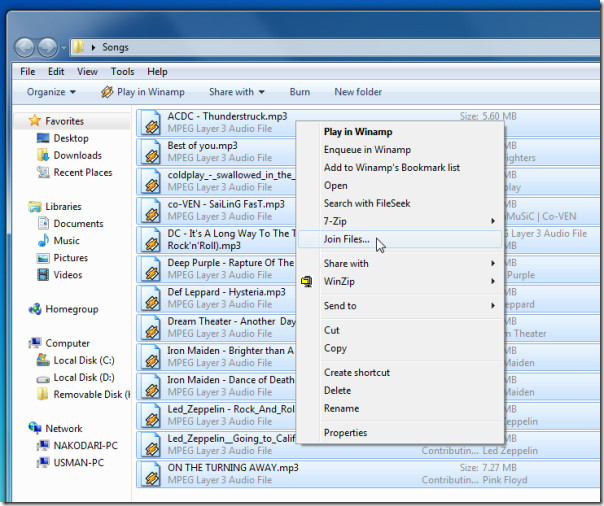Click the Best of you.mp3 file icon
The image size is (604, 506).
click(151, 152)
